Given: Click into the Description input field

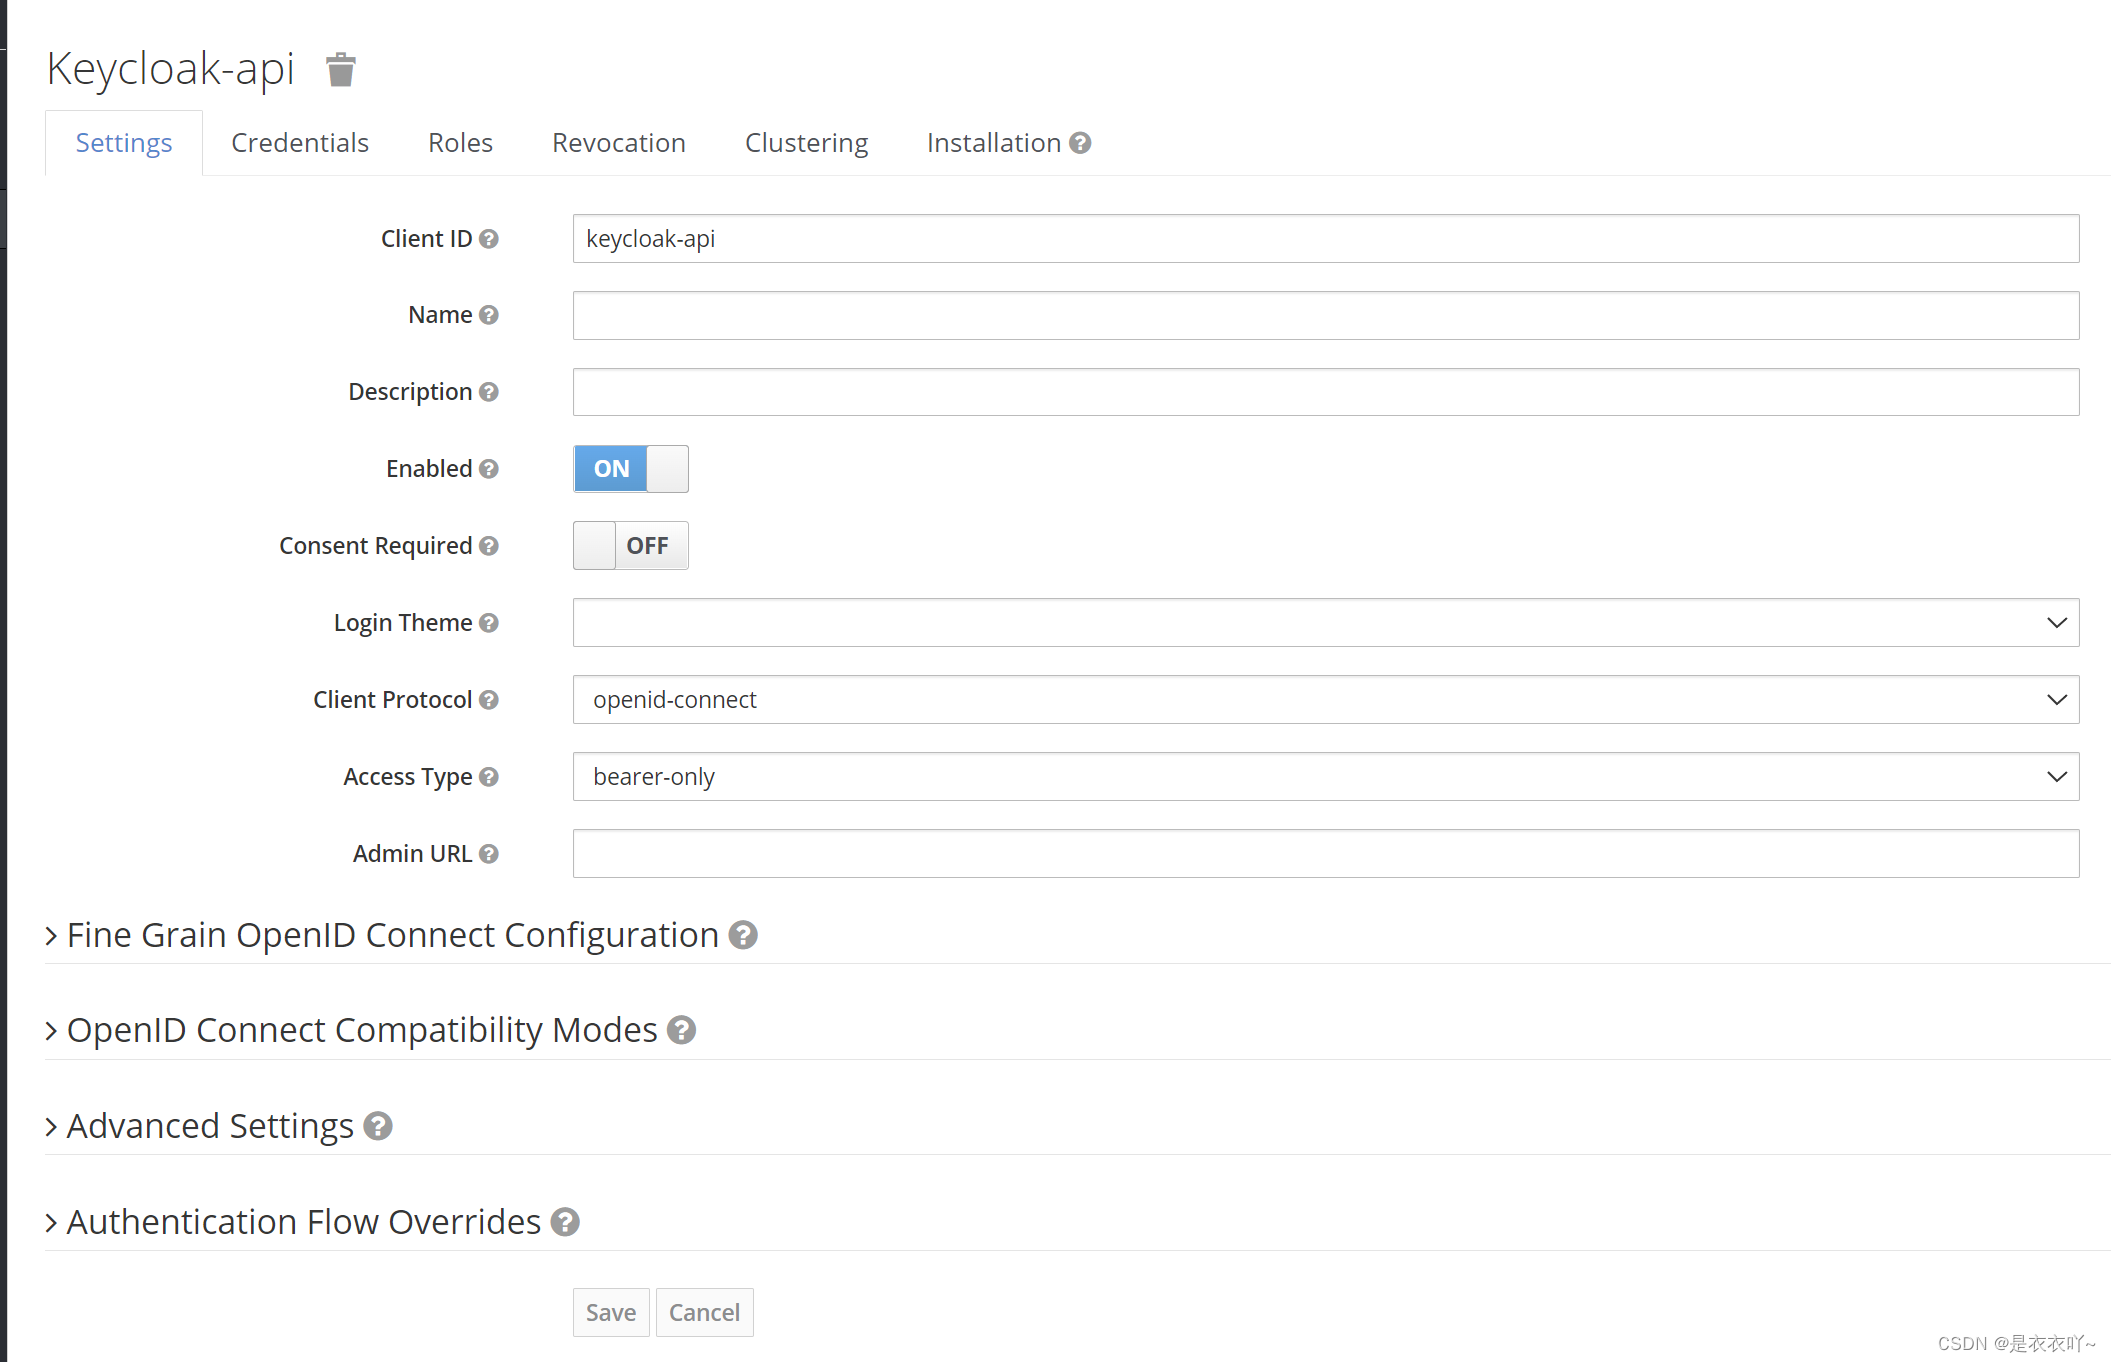Looking at the screenshot, I should coord(1325,392).
